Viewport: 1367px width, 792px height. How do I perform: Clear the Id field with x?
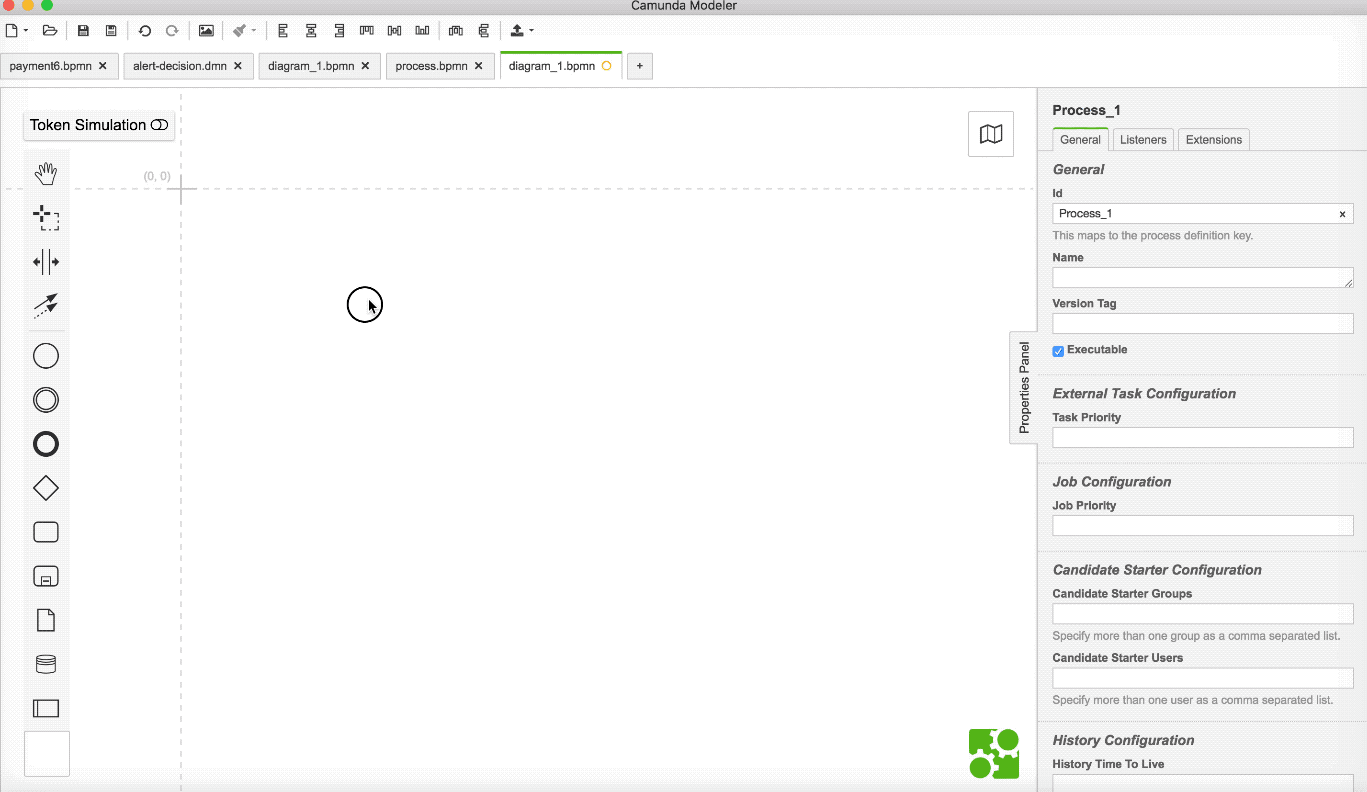1343,214
